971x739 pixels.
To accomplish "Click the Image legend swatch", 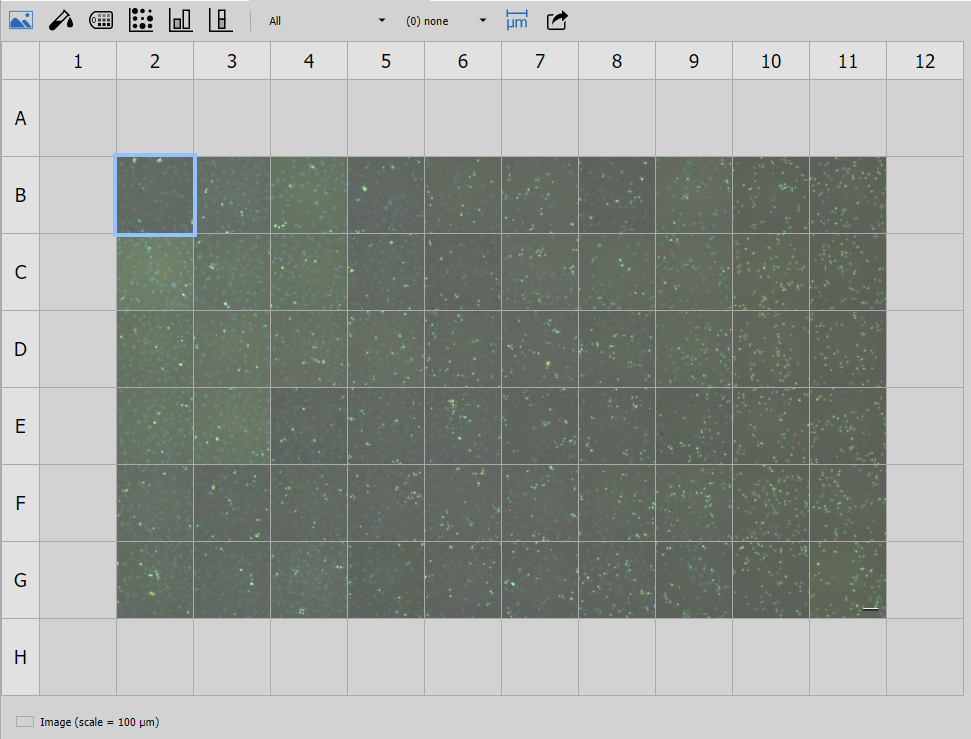I will click(25, 722).
